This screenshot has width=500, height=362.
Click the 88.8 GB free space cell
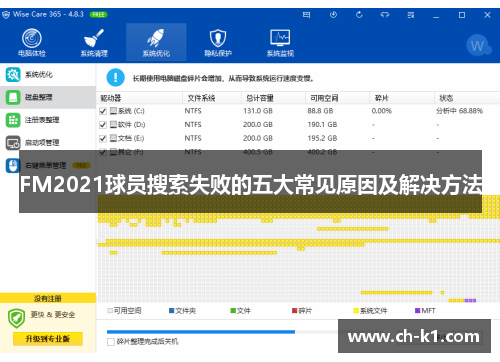click(320, 111)
